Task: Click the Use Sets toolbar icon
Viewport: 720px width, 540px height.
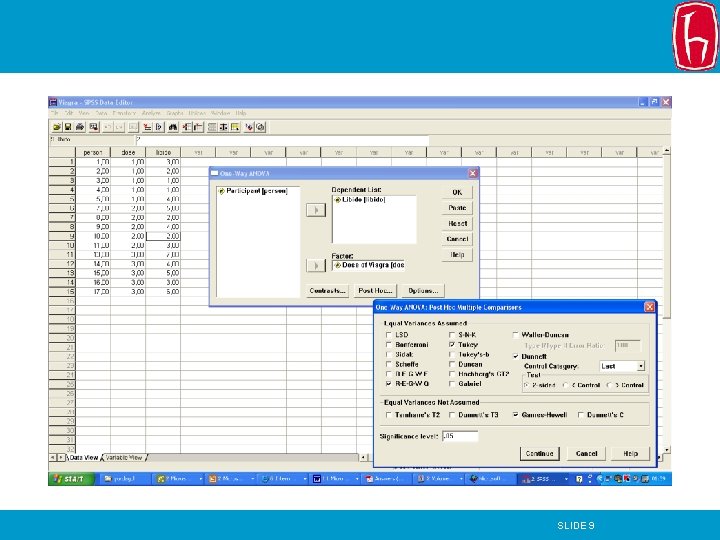Action: tap(260, 127)
